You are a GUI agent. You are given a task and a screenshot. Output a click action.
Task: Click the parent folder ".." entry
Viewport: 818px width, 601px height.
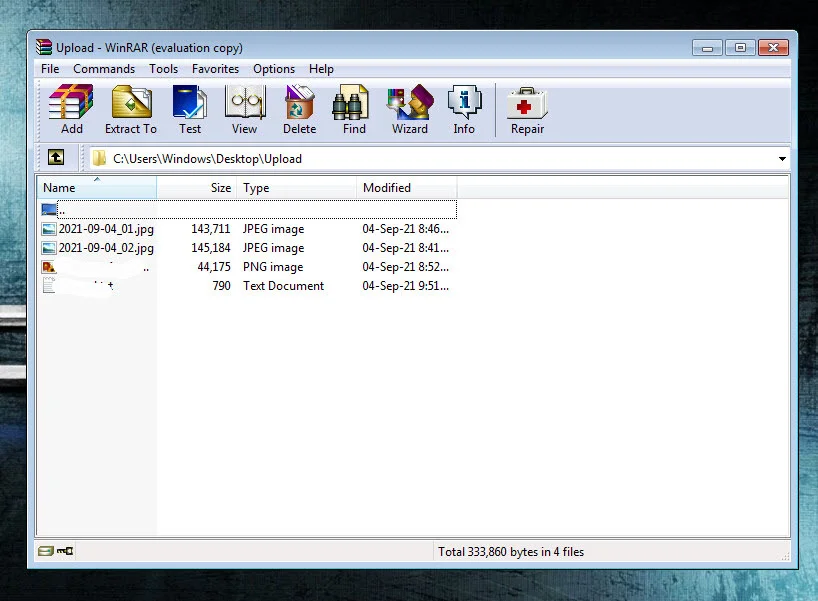pyautogui.click(x=62, y=210)
